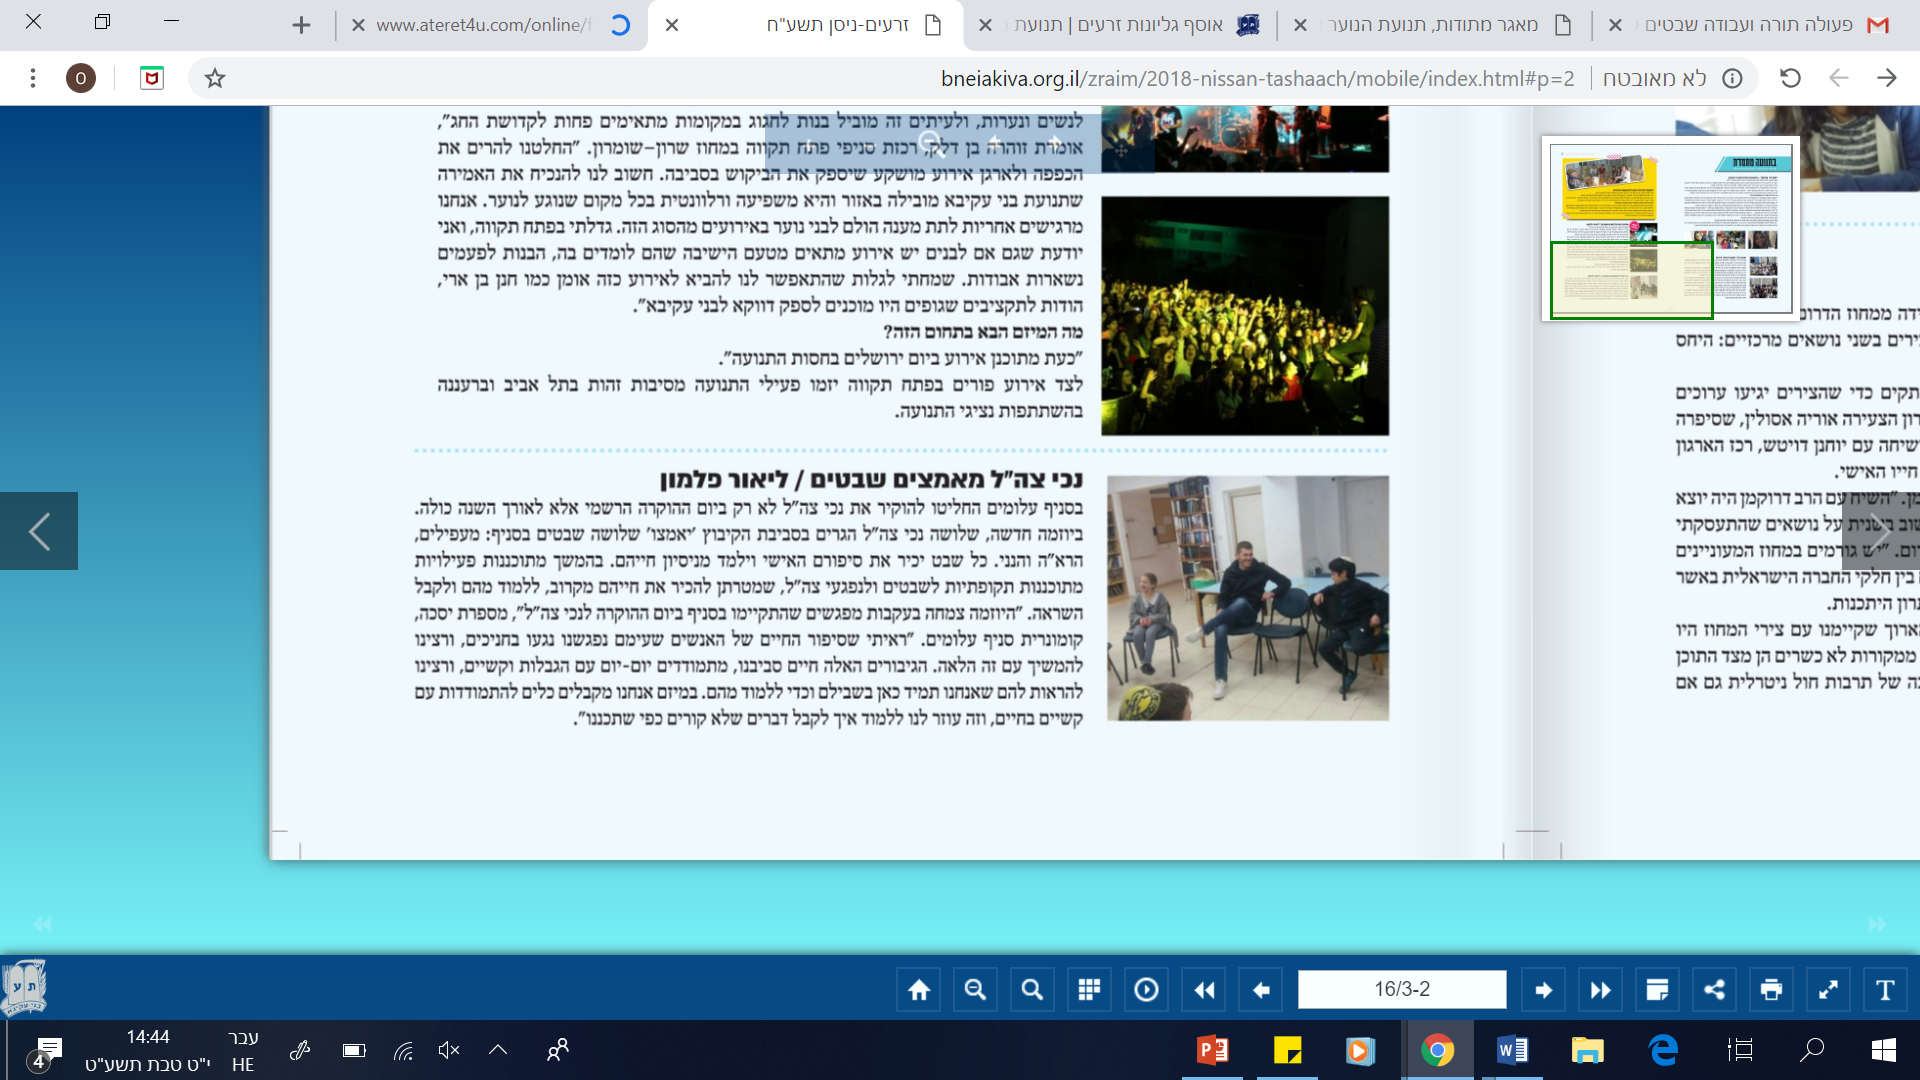Go to previous page using the side chevron

point(39,531)
